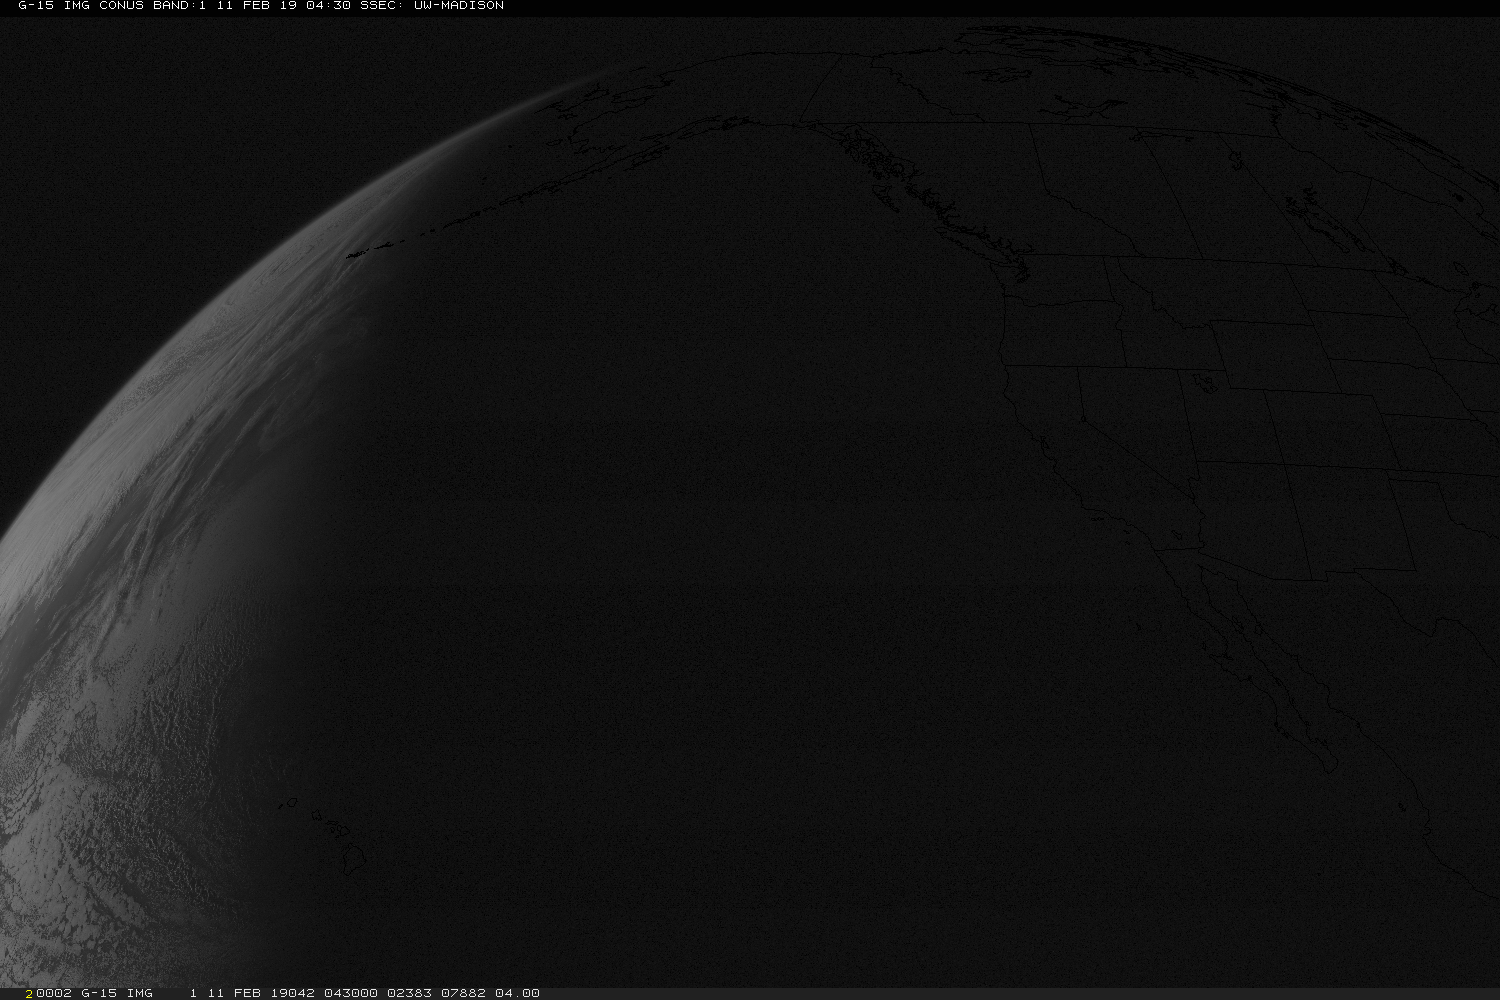The image size is (1500, 1000).
Task: Click the 'G-15' satellite label in header
Action: coord(36,6)
